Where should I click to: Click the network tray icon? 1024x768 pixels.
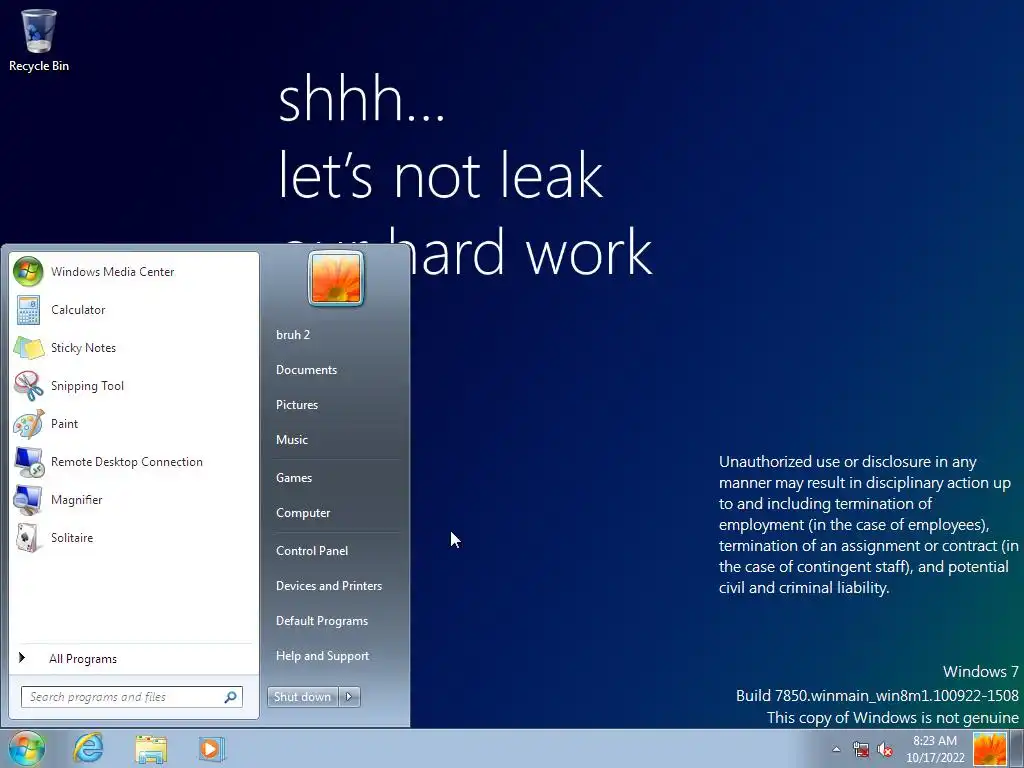point(861,749)
